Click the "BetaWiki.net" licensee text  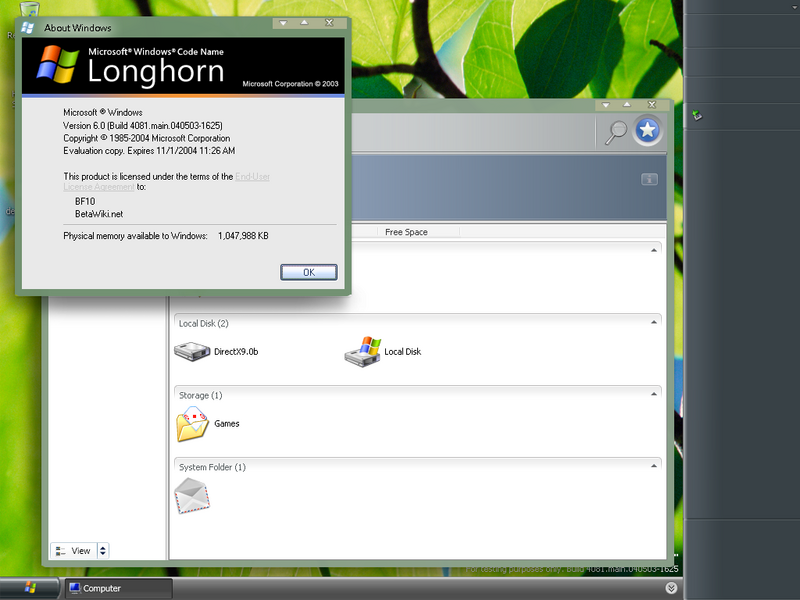[x=99, y=214]
